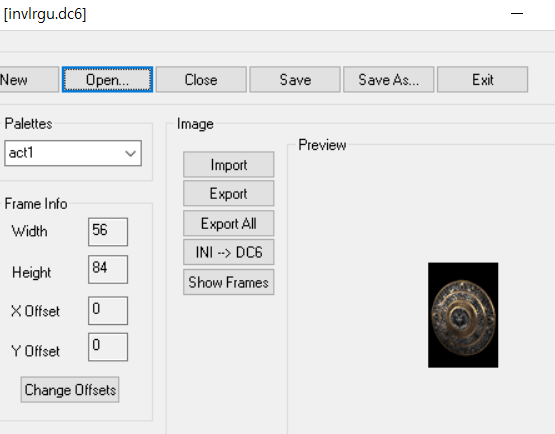This screenshot has height=434, width=555.
Task: Click the X Offset input field
Action: click(x=108, y=310)
